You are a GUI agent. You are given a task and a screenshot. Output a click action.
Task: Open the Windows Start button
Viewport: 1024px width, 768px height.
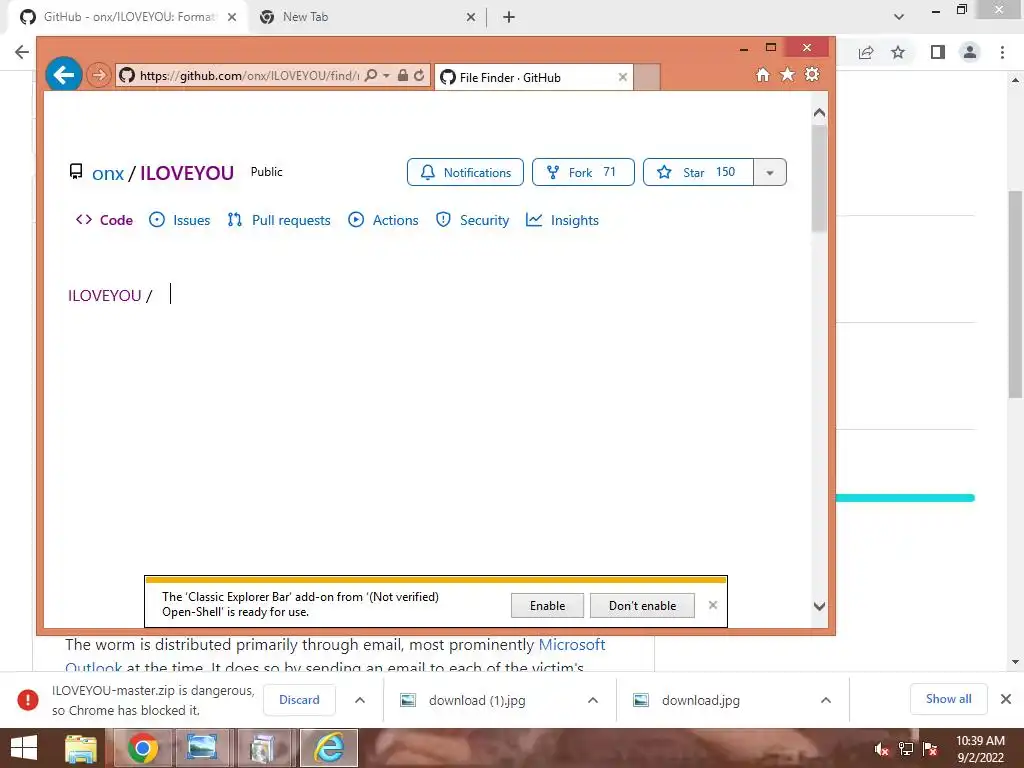pyautogui.click(x=24, y=748)
